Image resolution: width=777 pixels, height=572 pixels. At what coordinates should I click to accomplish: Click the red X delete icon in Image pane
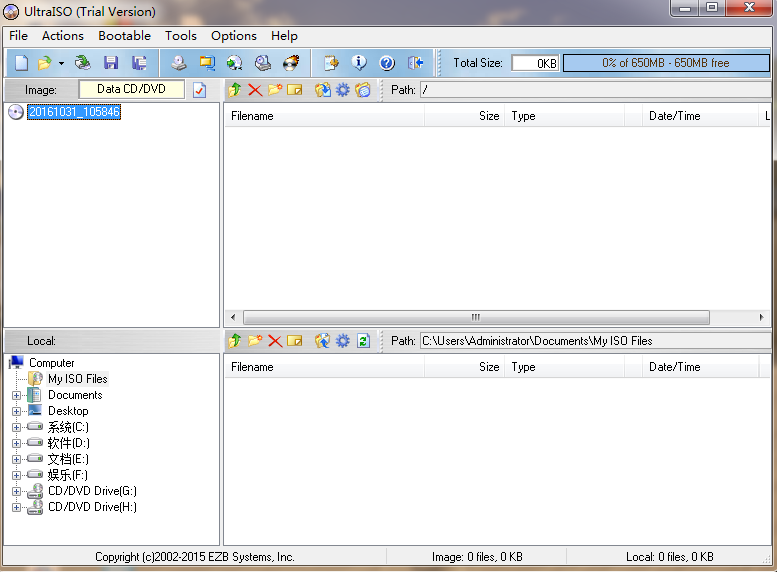255,90
